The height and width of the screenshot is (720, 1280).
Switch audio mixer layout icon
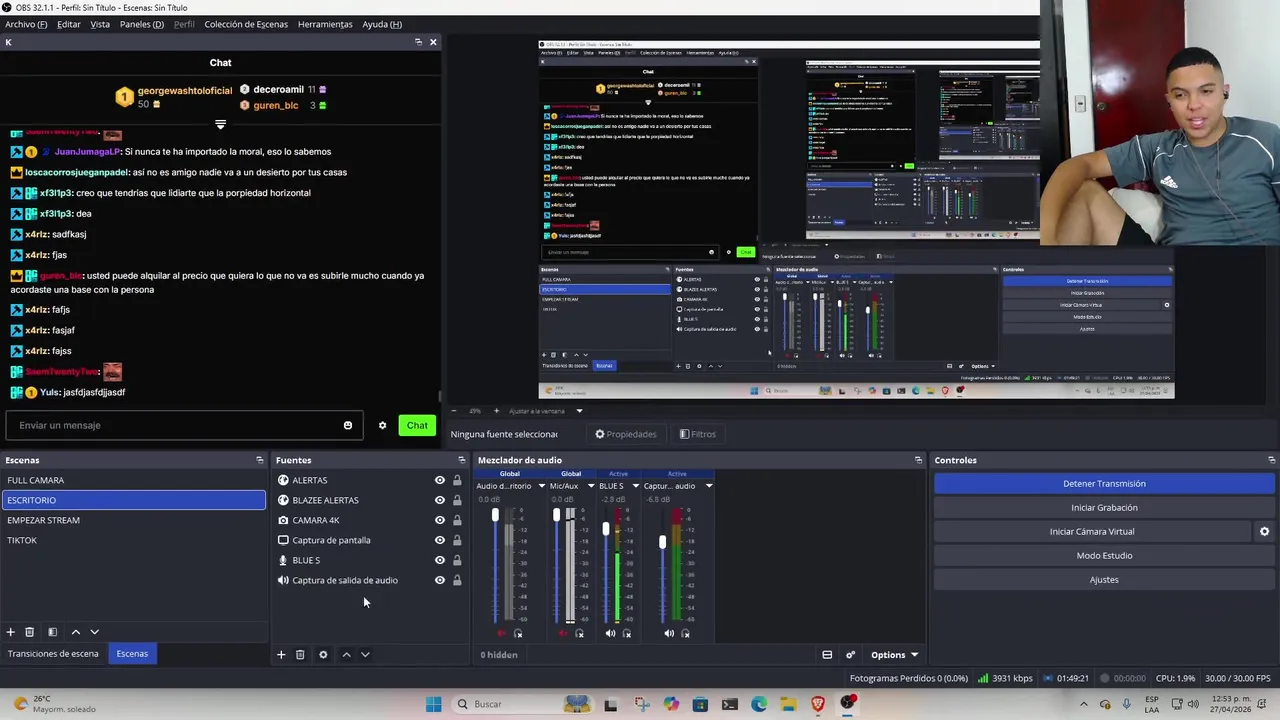click(x=827, y=655)
